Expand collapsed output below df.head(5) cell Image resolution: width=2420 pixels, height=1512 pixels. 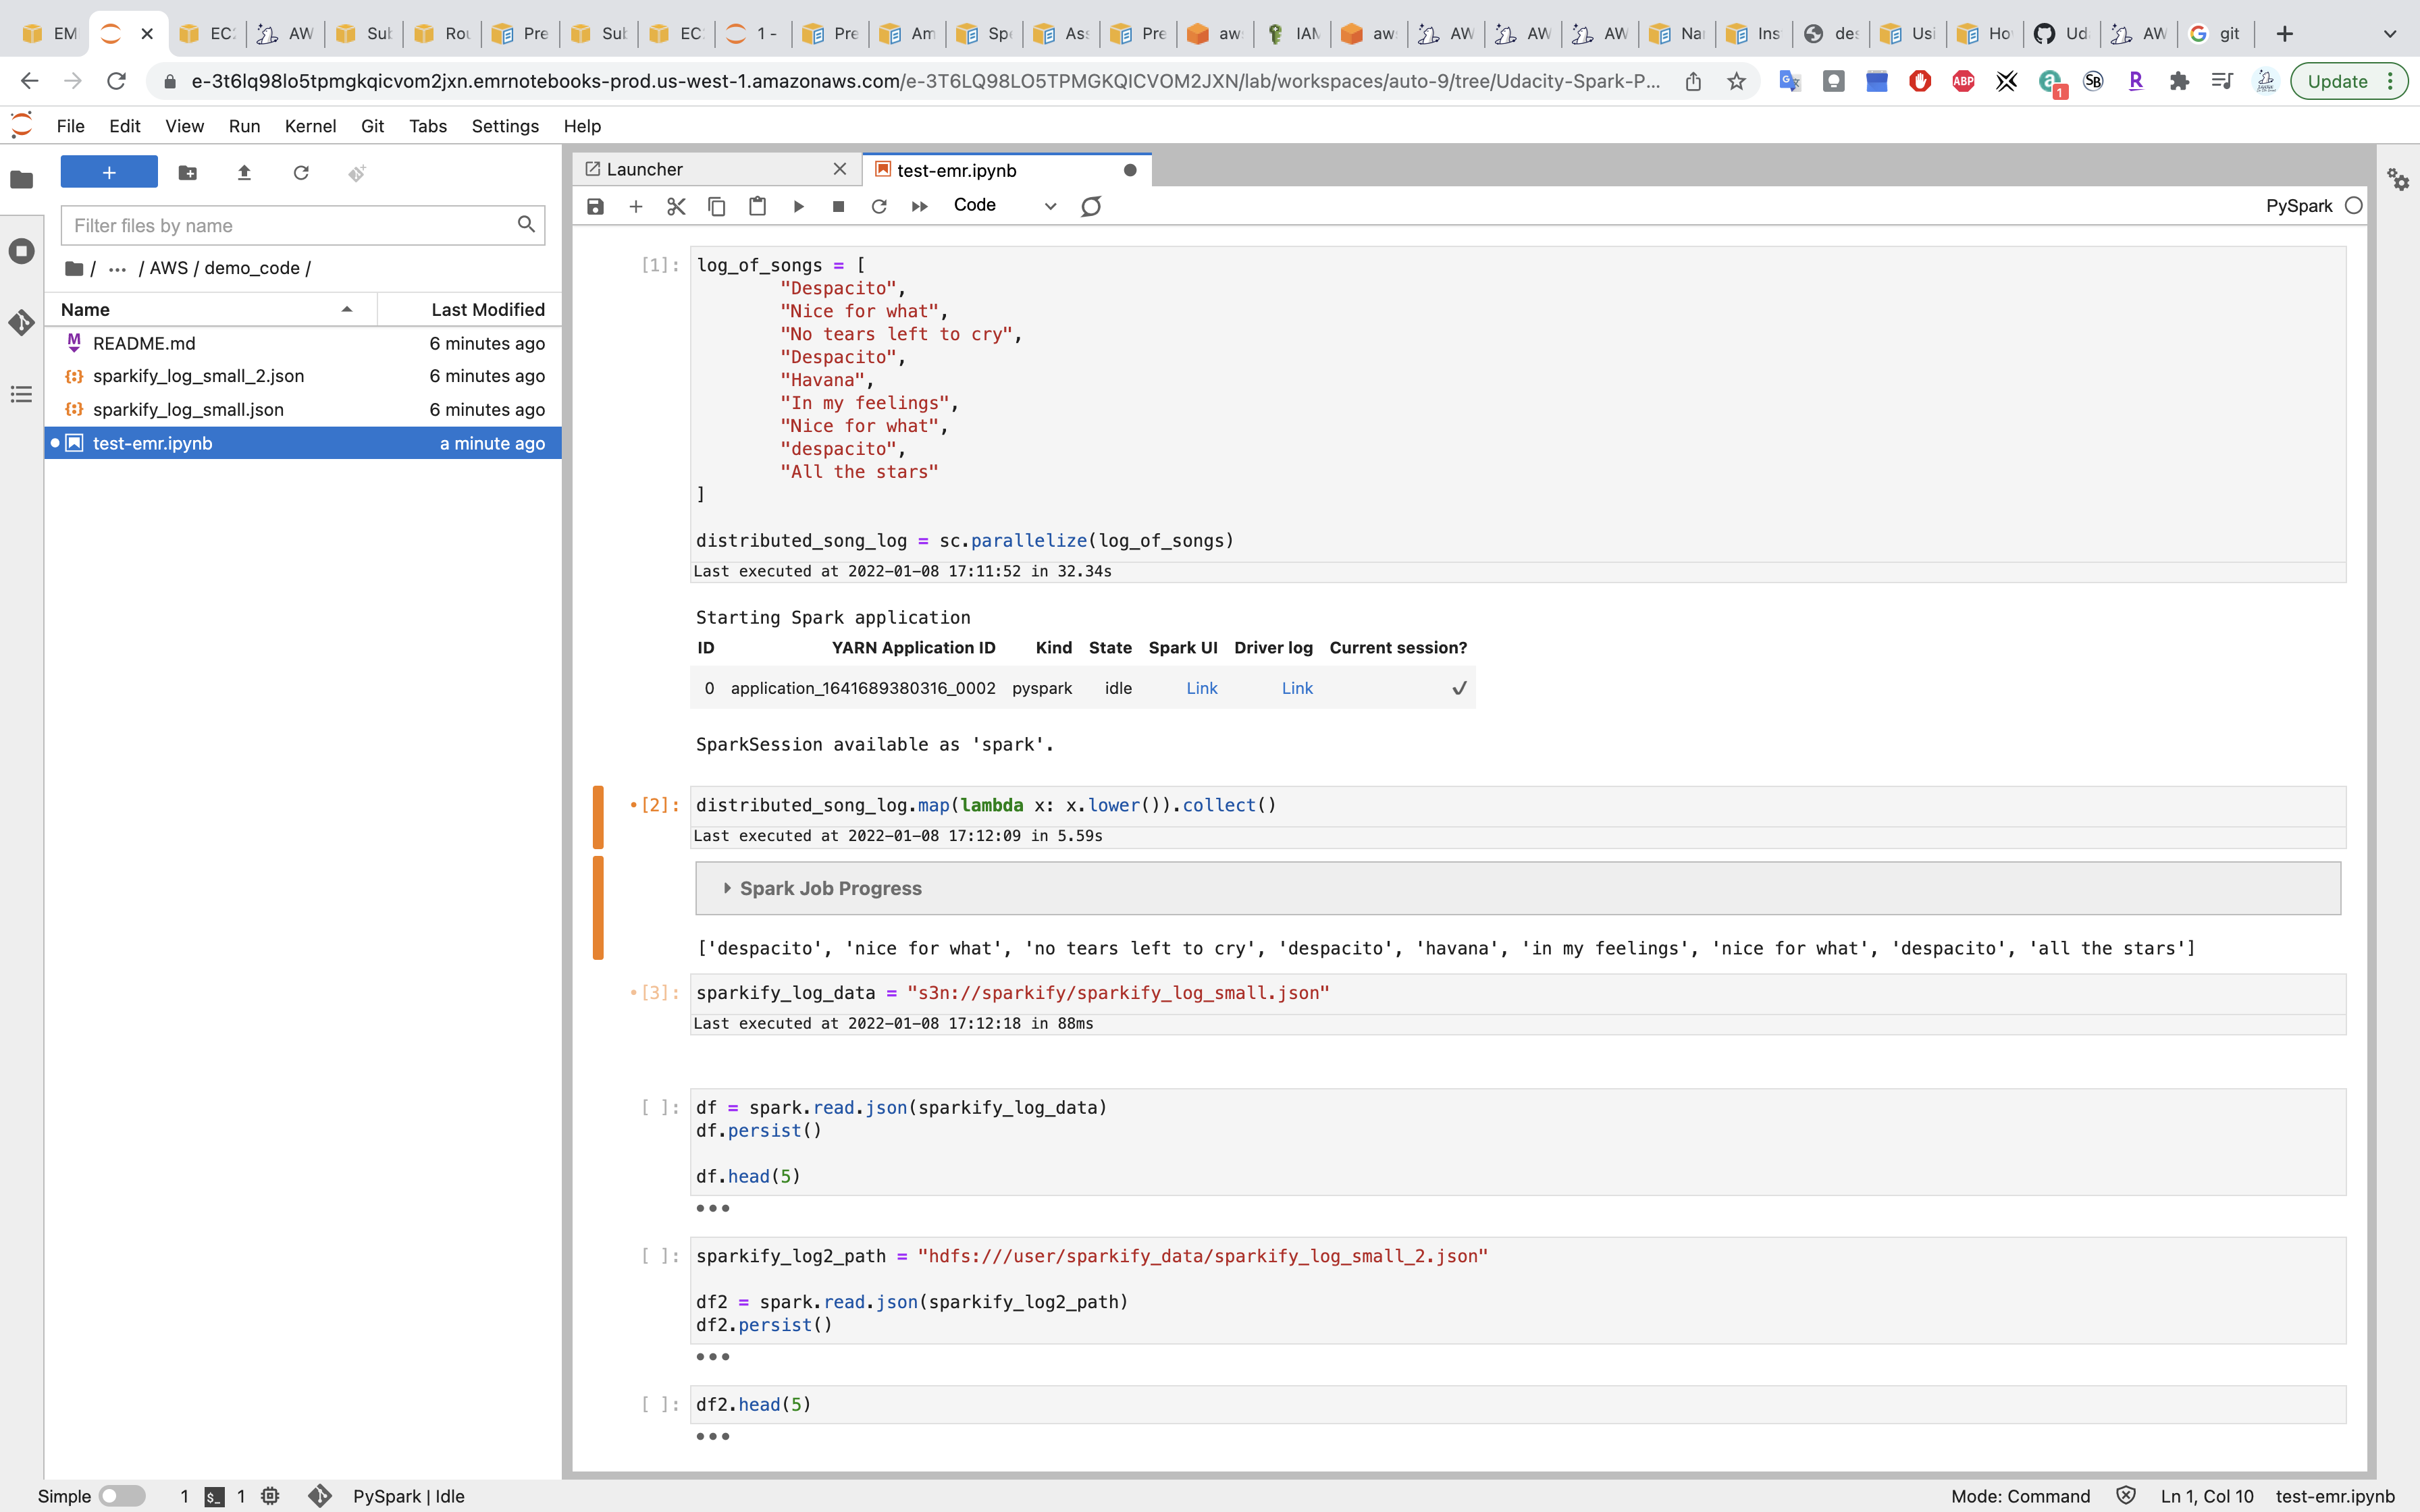pos(712,1208)
